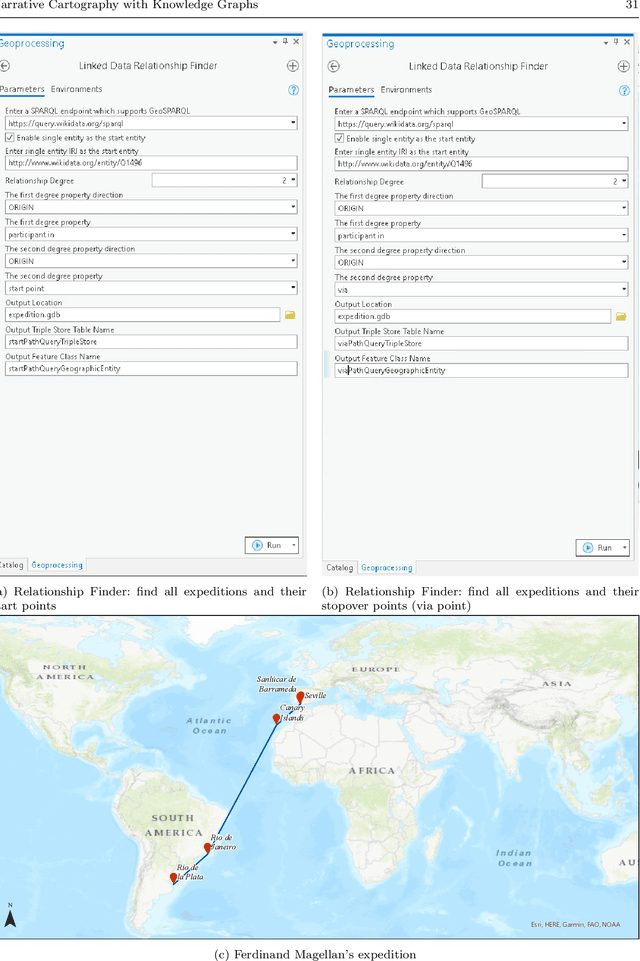Screen dimensions: 640x961
Task: Open Geoprocessing tab at bottom of left panel
Action: [x=57, y=565]
